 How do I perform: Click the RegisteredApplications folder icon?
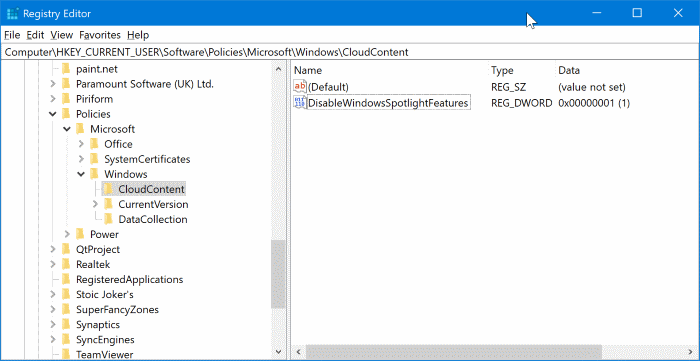(66, 279)
